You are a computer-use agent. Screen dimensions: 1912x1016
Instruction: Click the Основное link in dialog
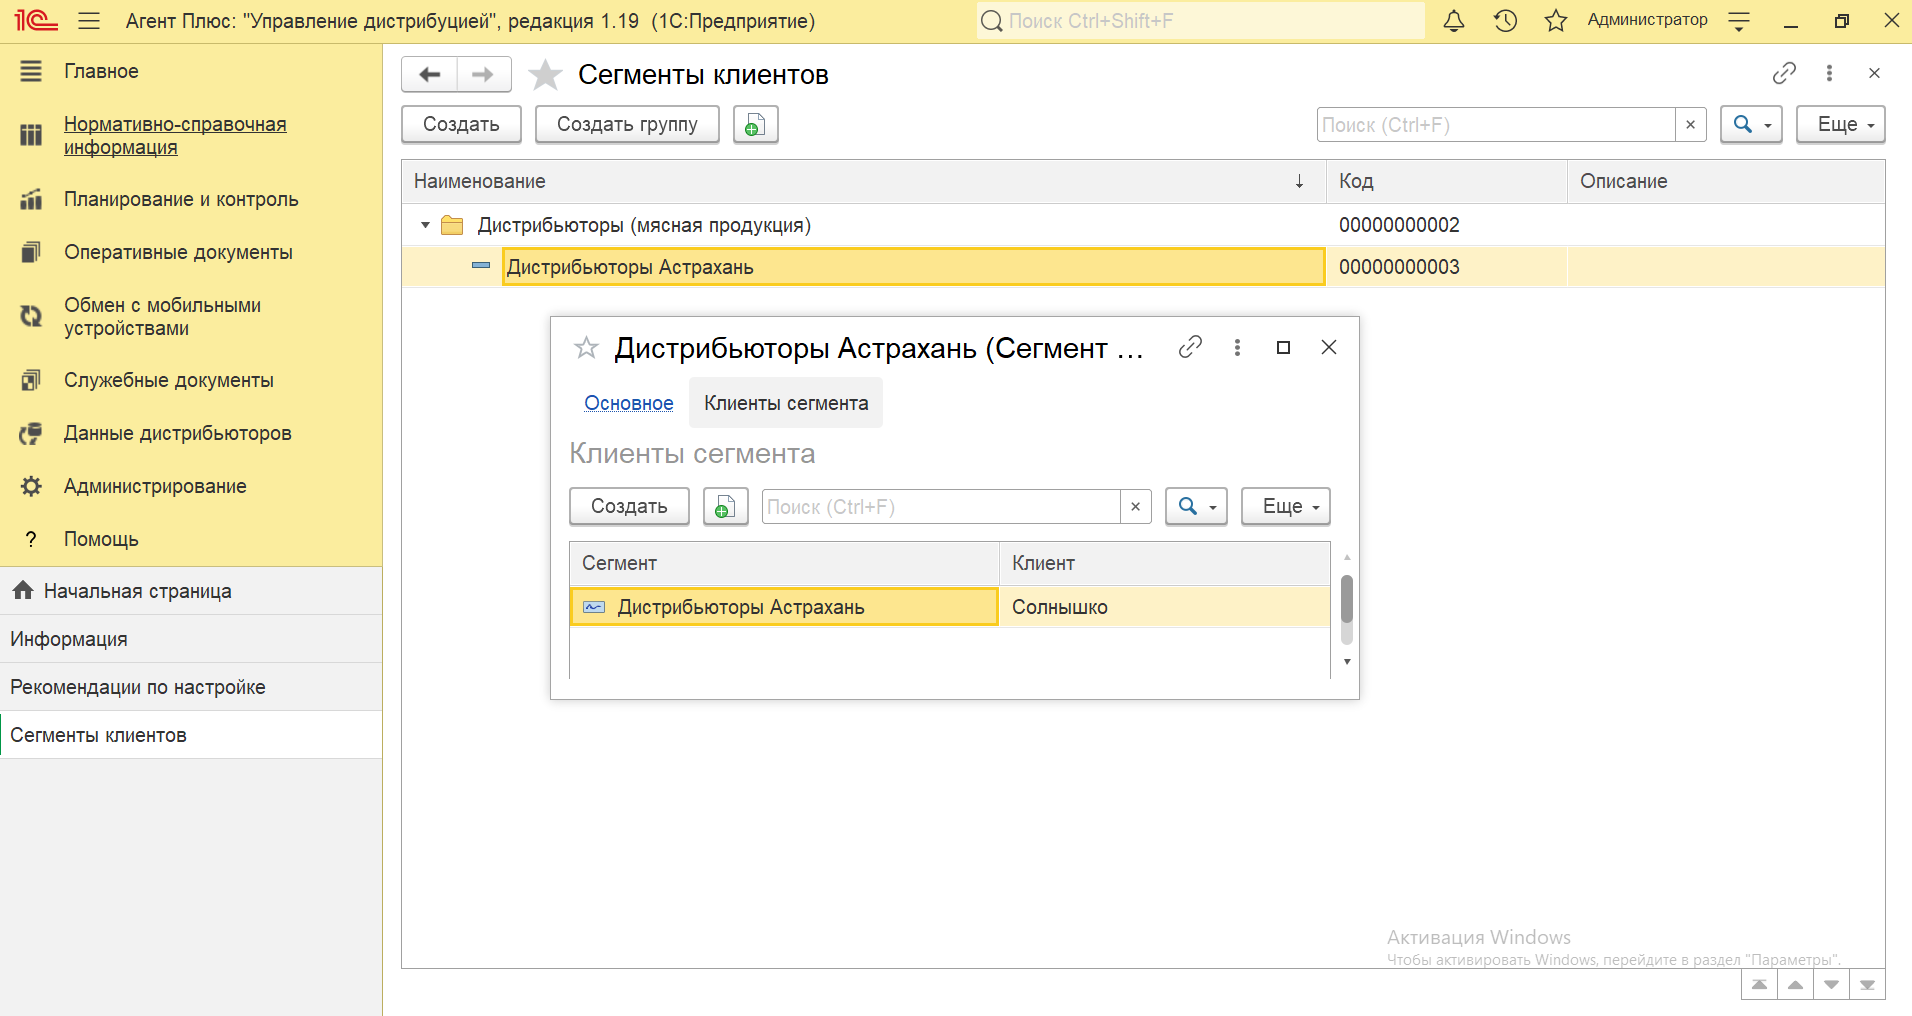(x=629, y=403)
